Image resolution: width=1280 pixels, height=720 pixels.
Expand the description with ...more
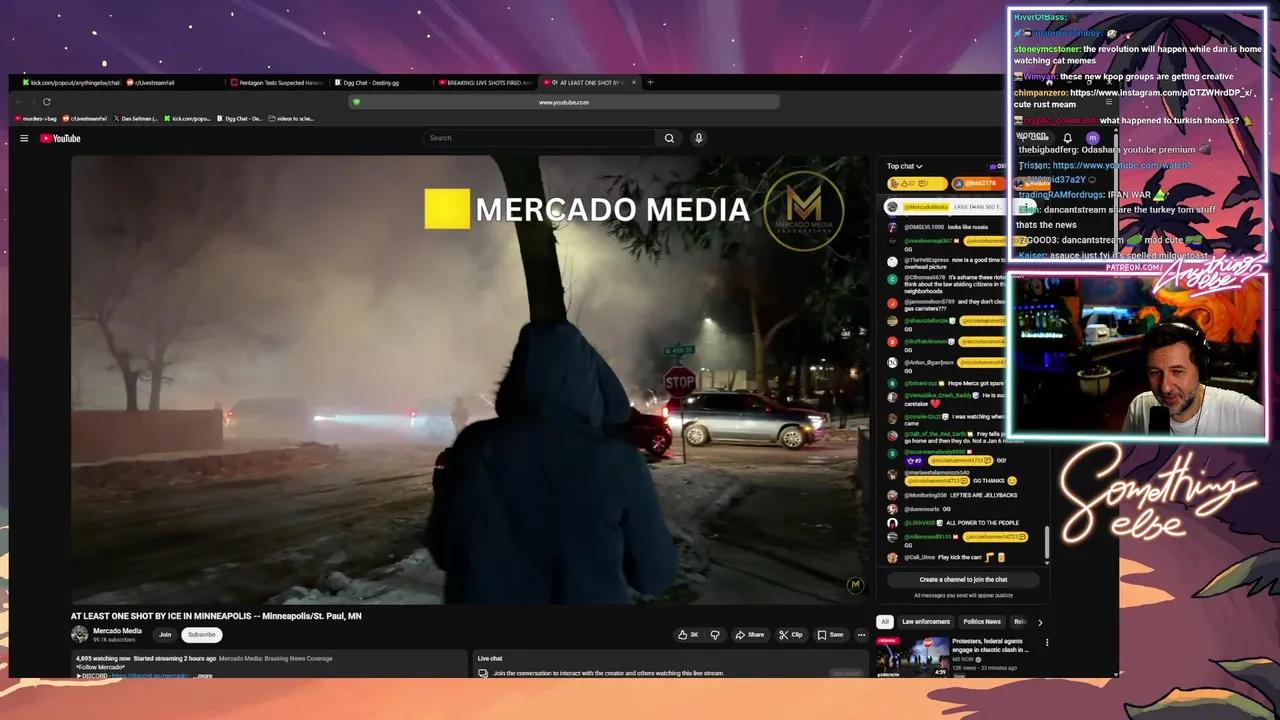point(203,676)
